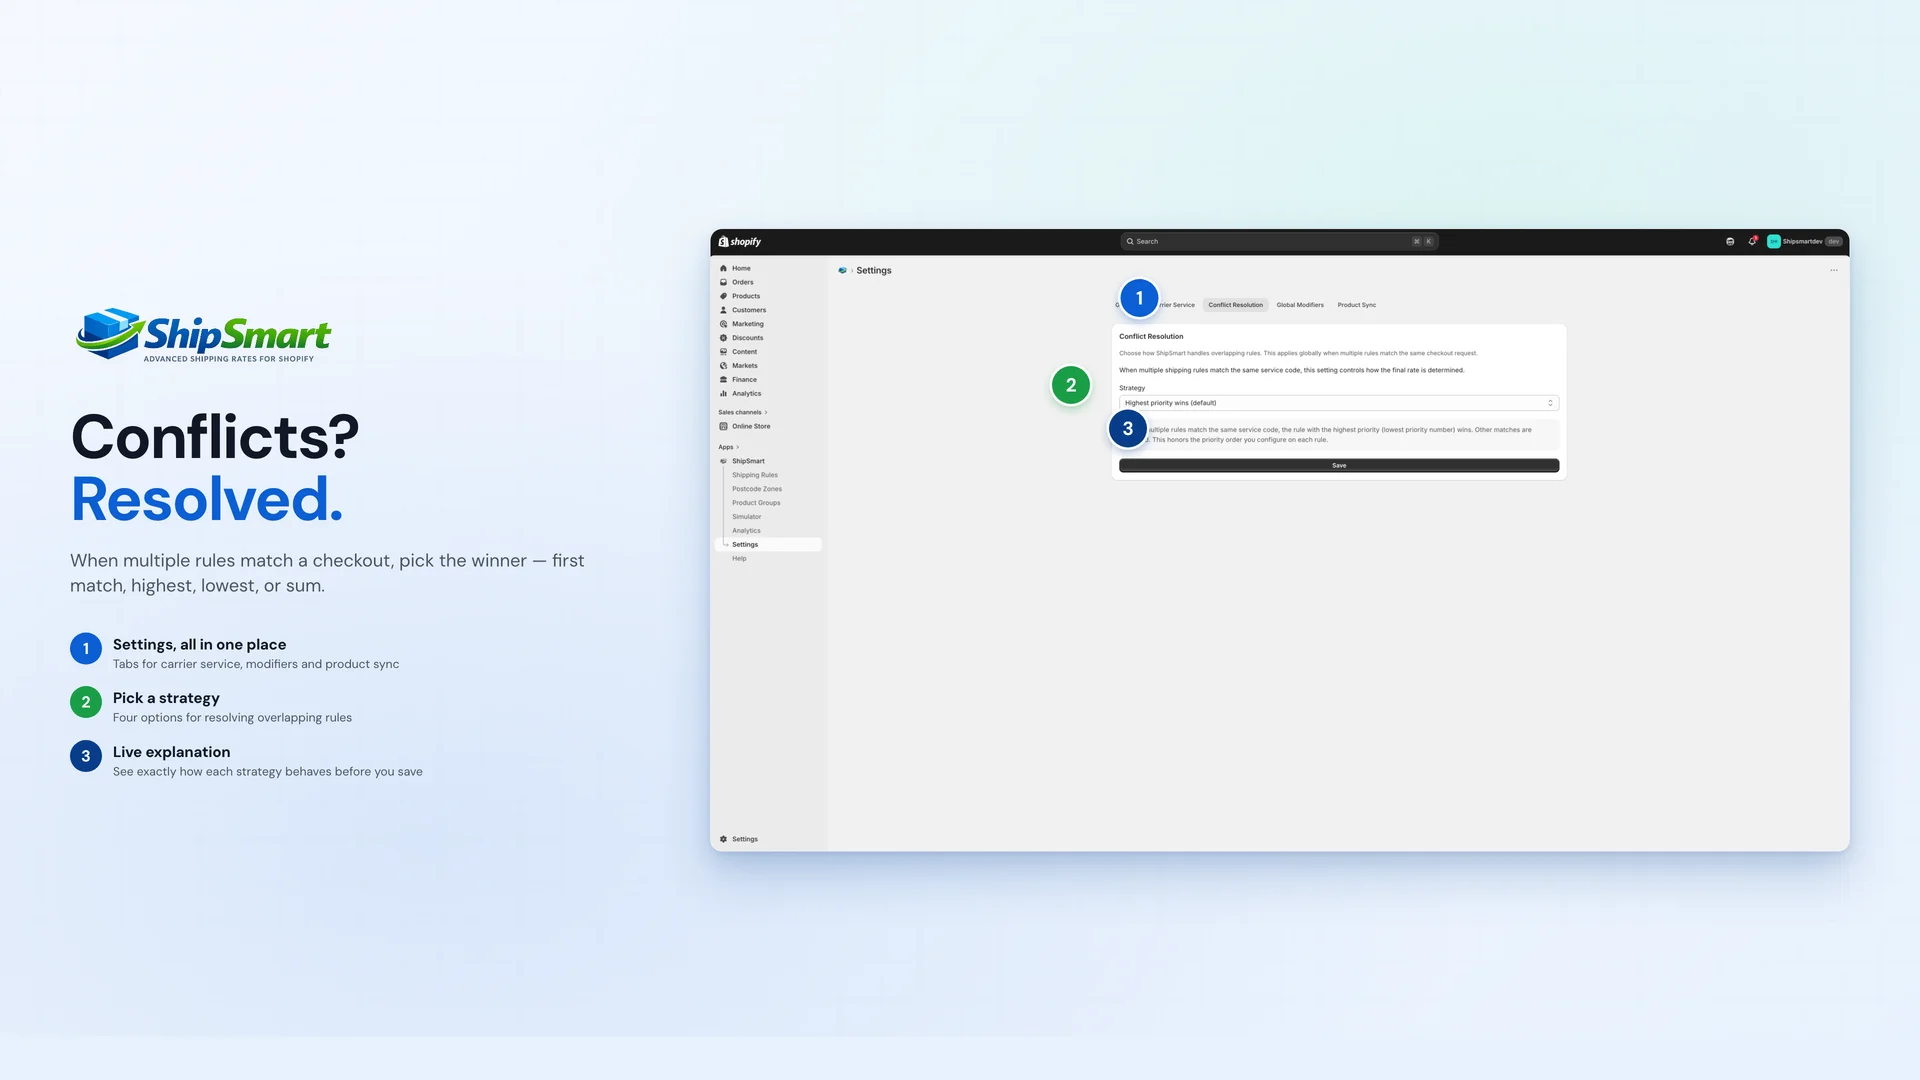Switch to the Global Modifiers tab

[1300, 305]
